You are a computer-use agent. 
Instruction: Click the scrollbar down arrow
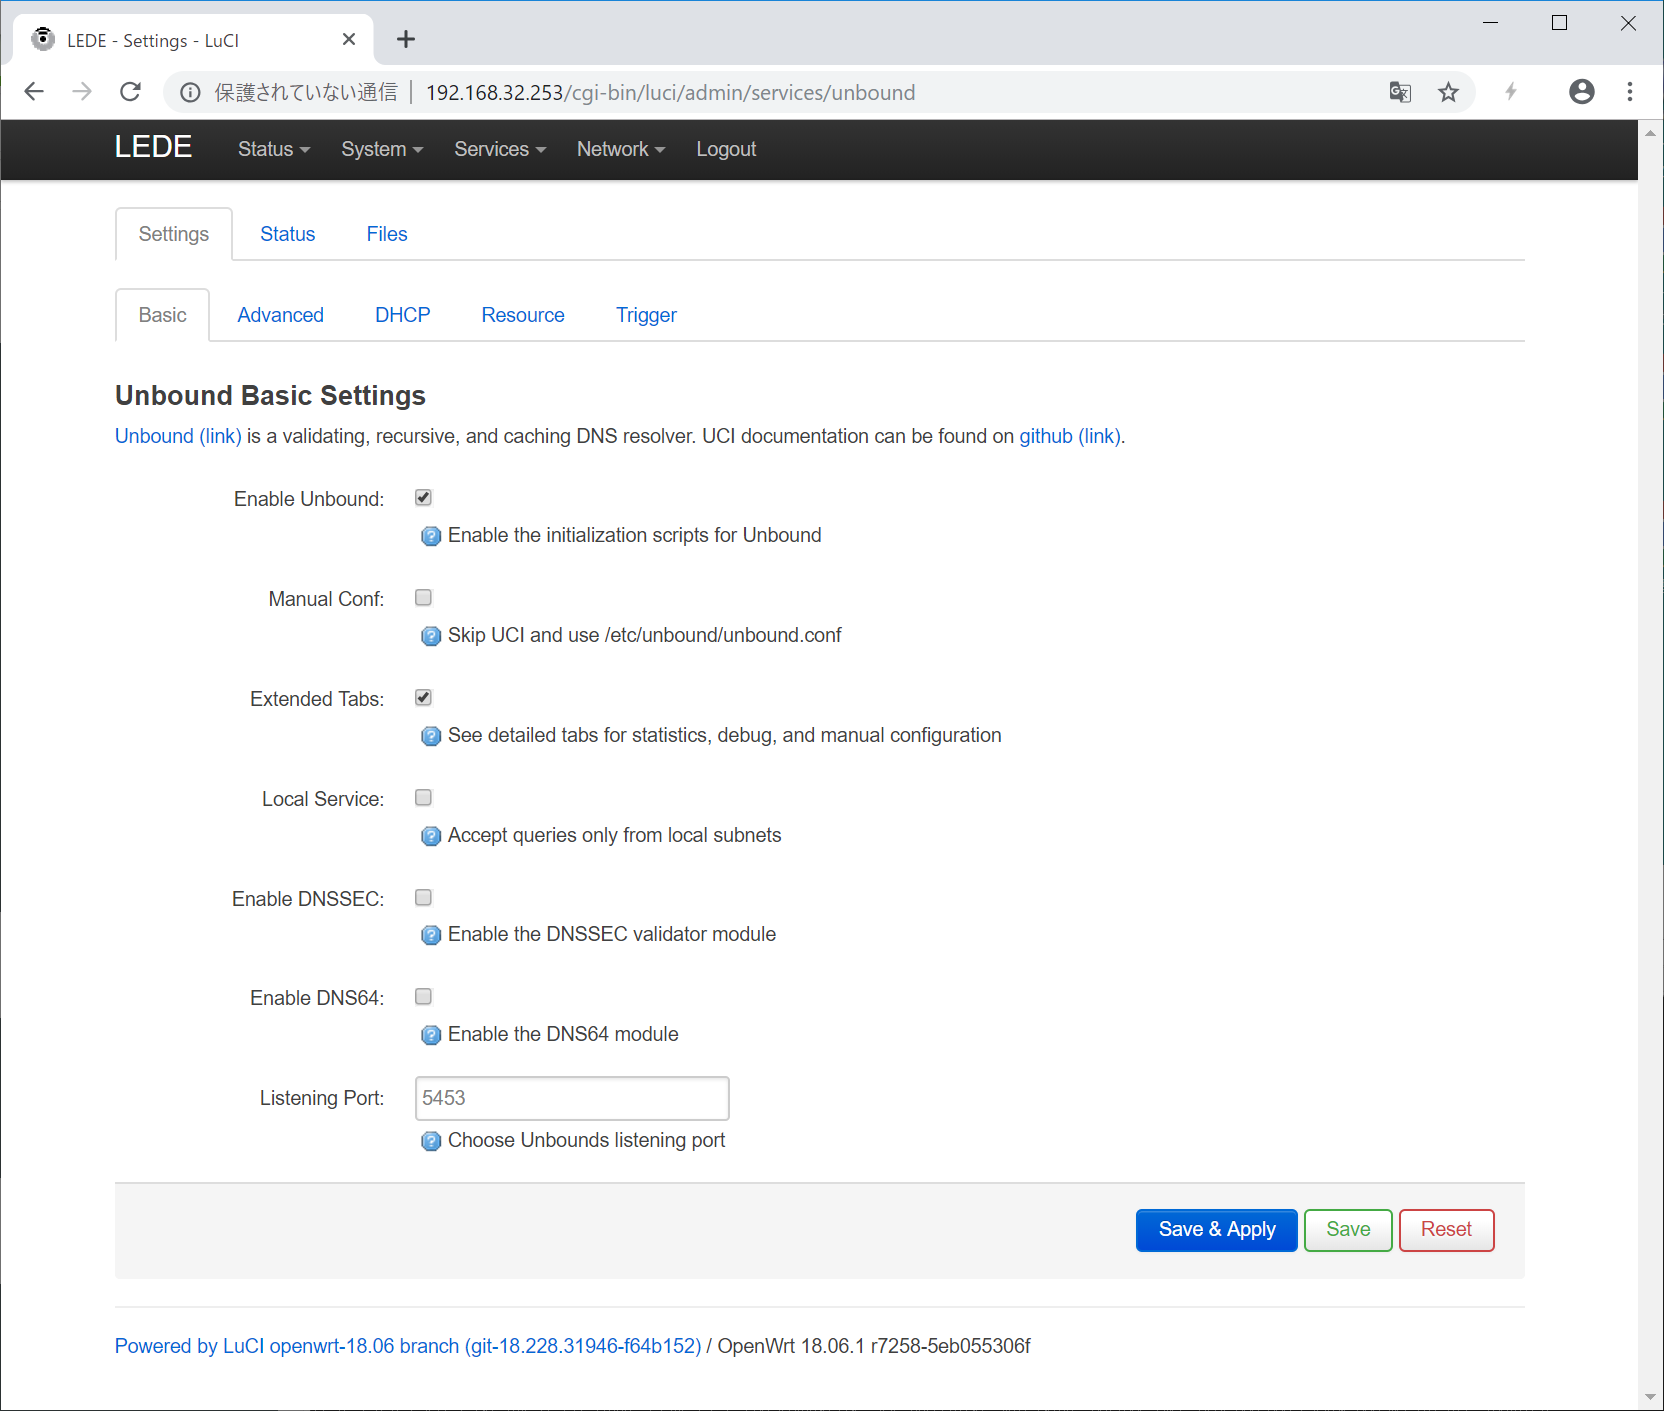[1650, 1397]
